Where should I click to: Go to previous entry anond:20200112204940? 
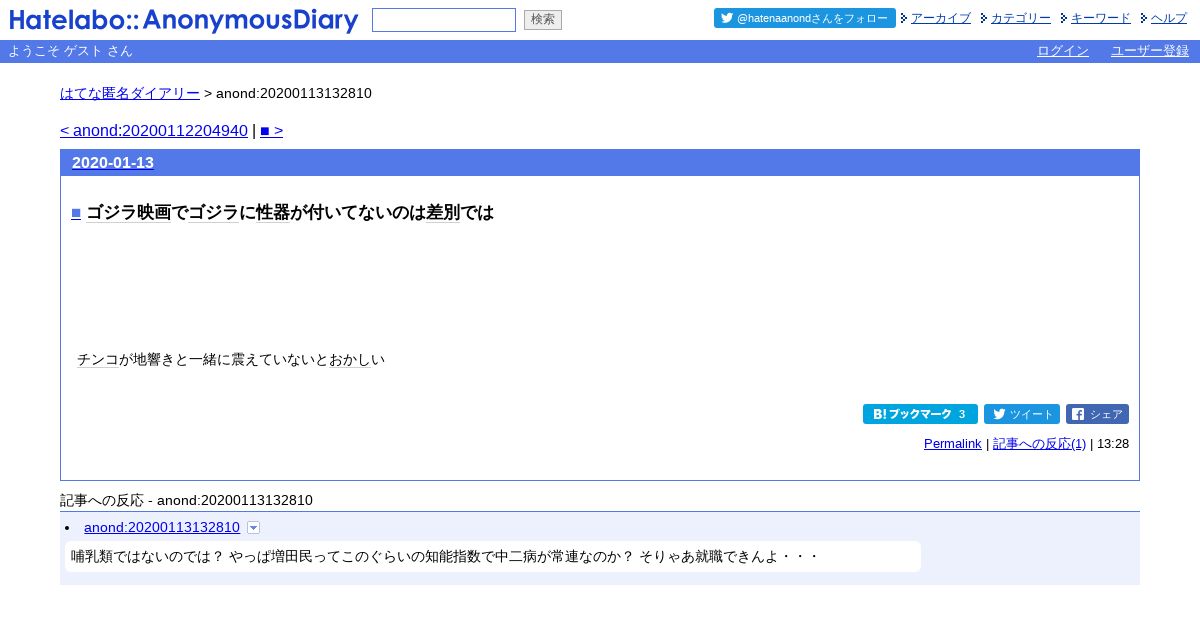point(154,130)
